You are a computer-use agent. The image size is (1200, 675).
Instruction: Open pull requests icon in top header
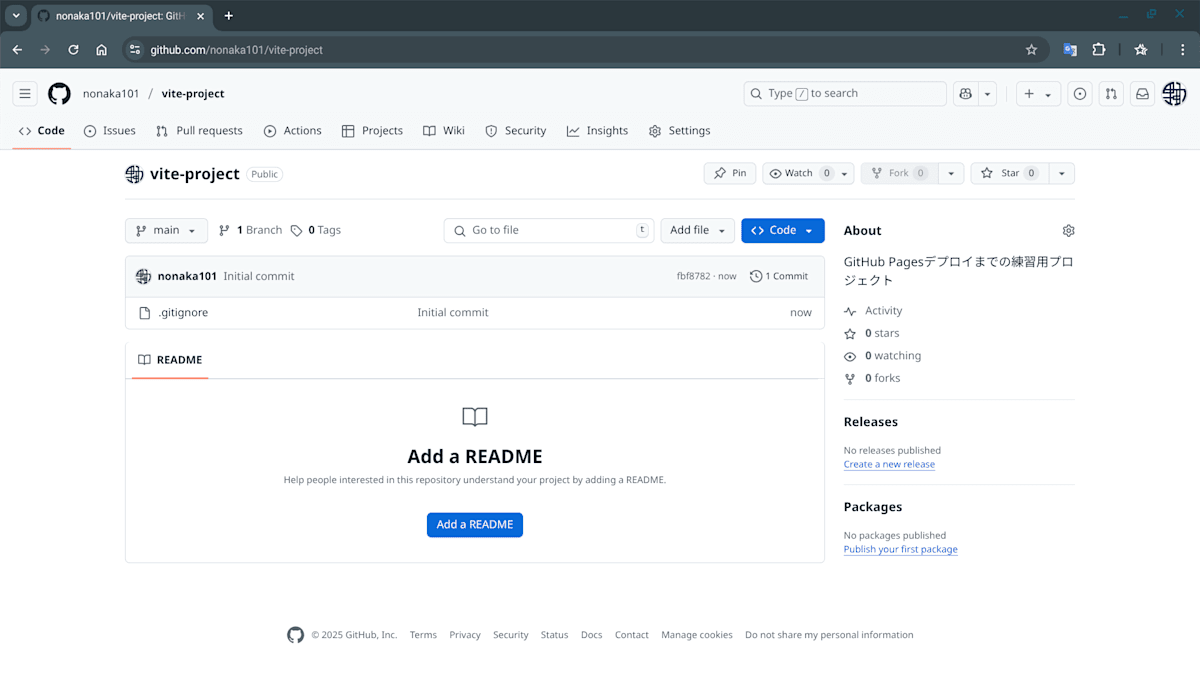point(1111,94)
